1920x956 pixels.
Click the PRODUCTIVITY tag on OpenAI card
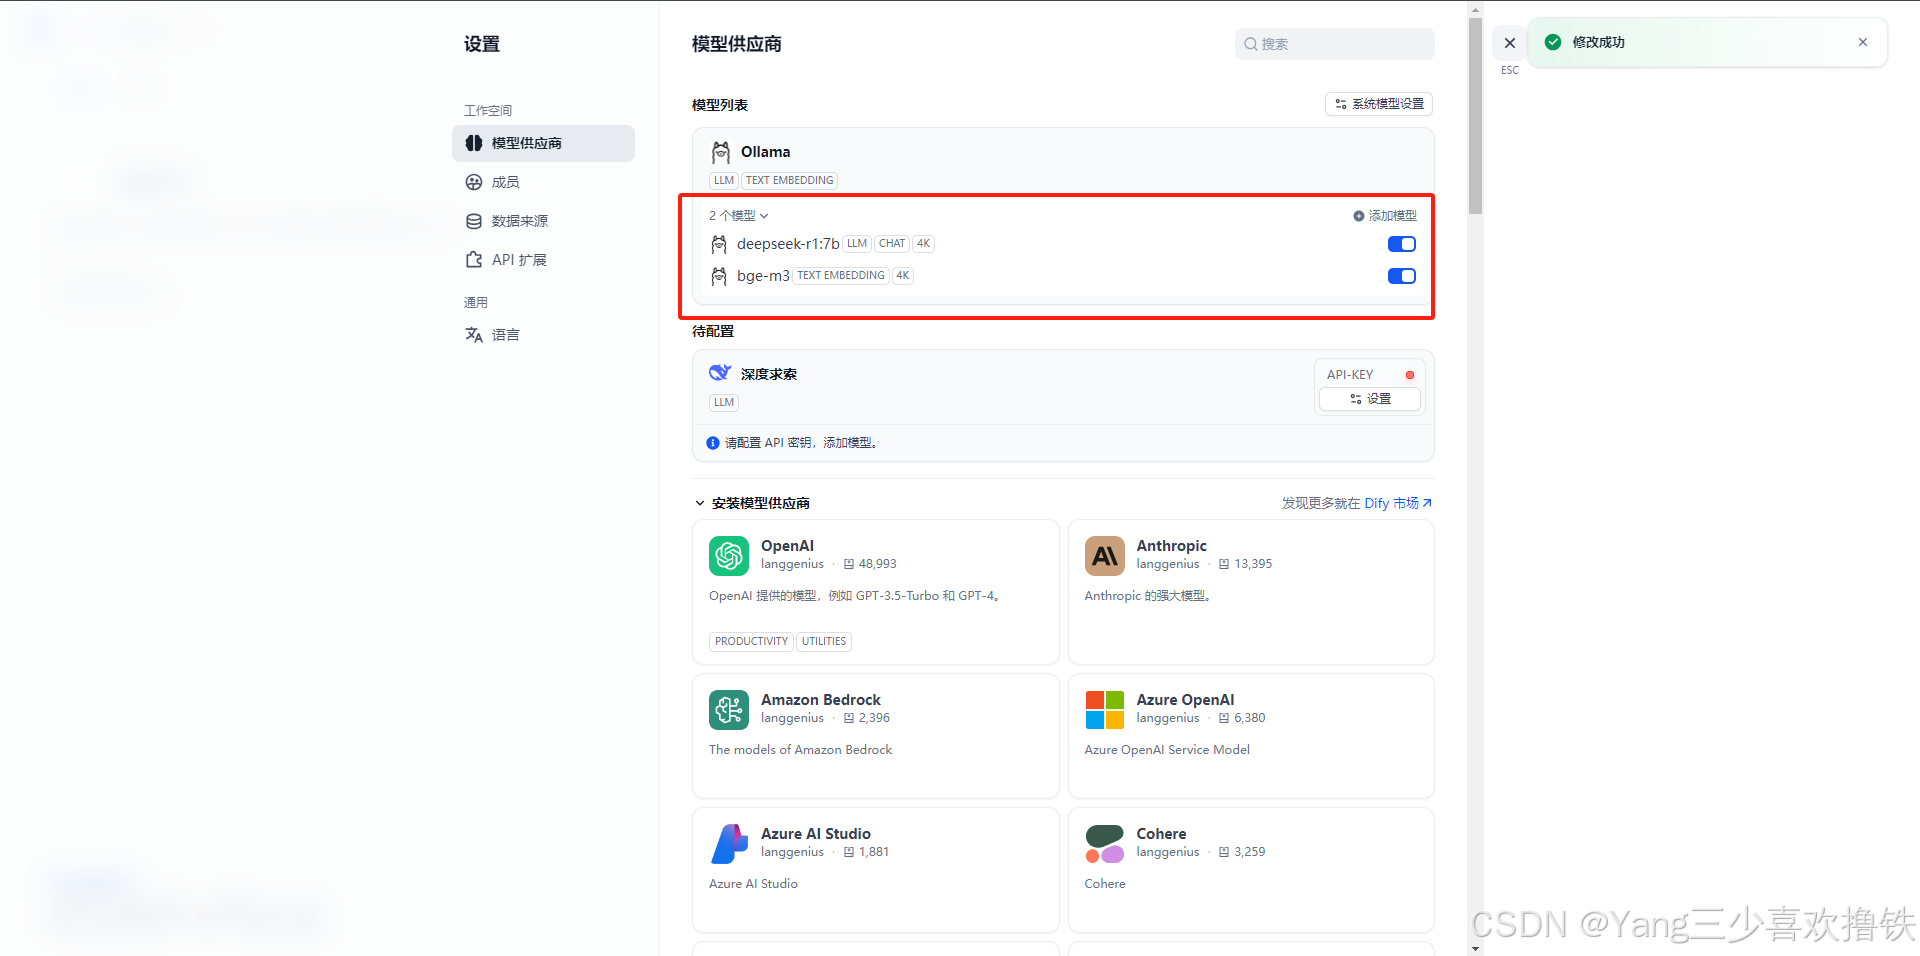pyautogui.click(x=751, y=642)
